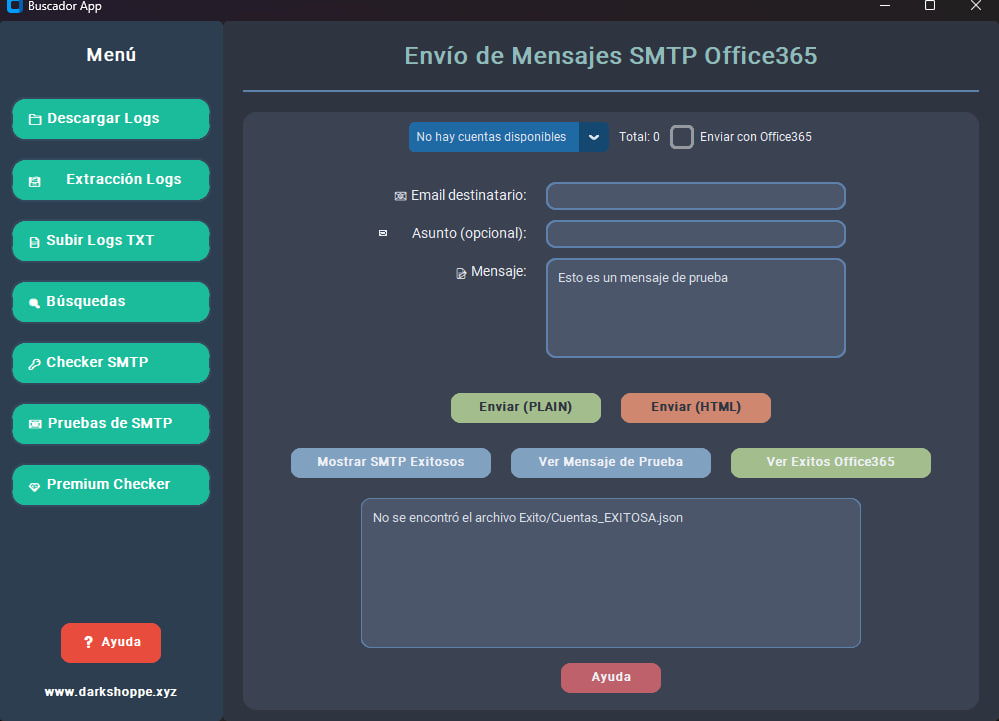Click the question mark icon on Ayuda
The height and width of the screenshot is (721, 999).
[88, 643]
